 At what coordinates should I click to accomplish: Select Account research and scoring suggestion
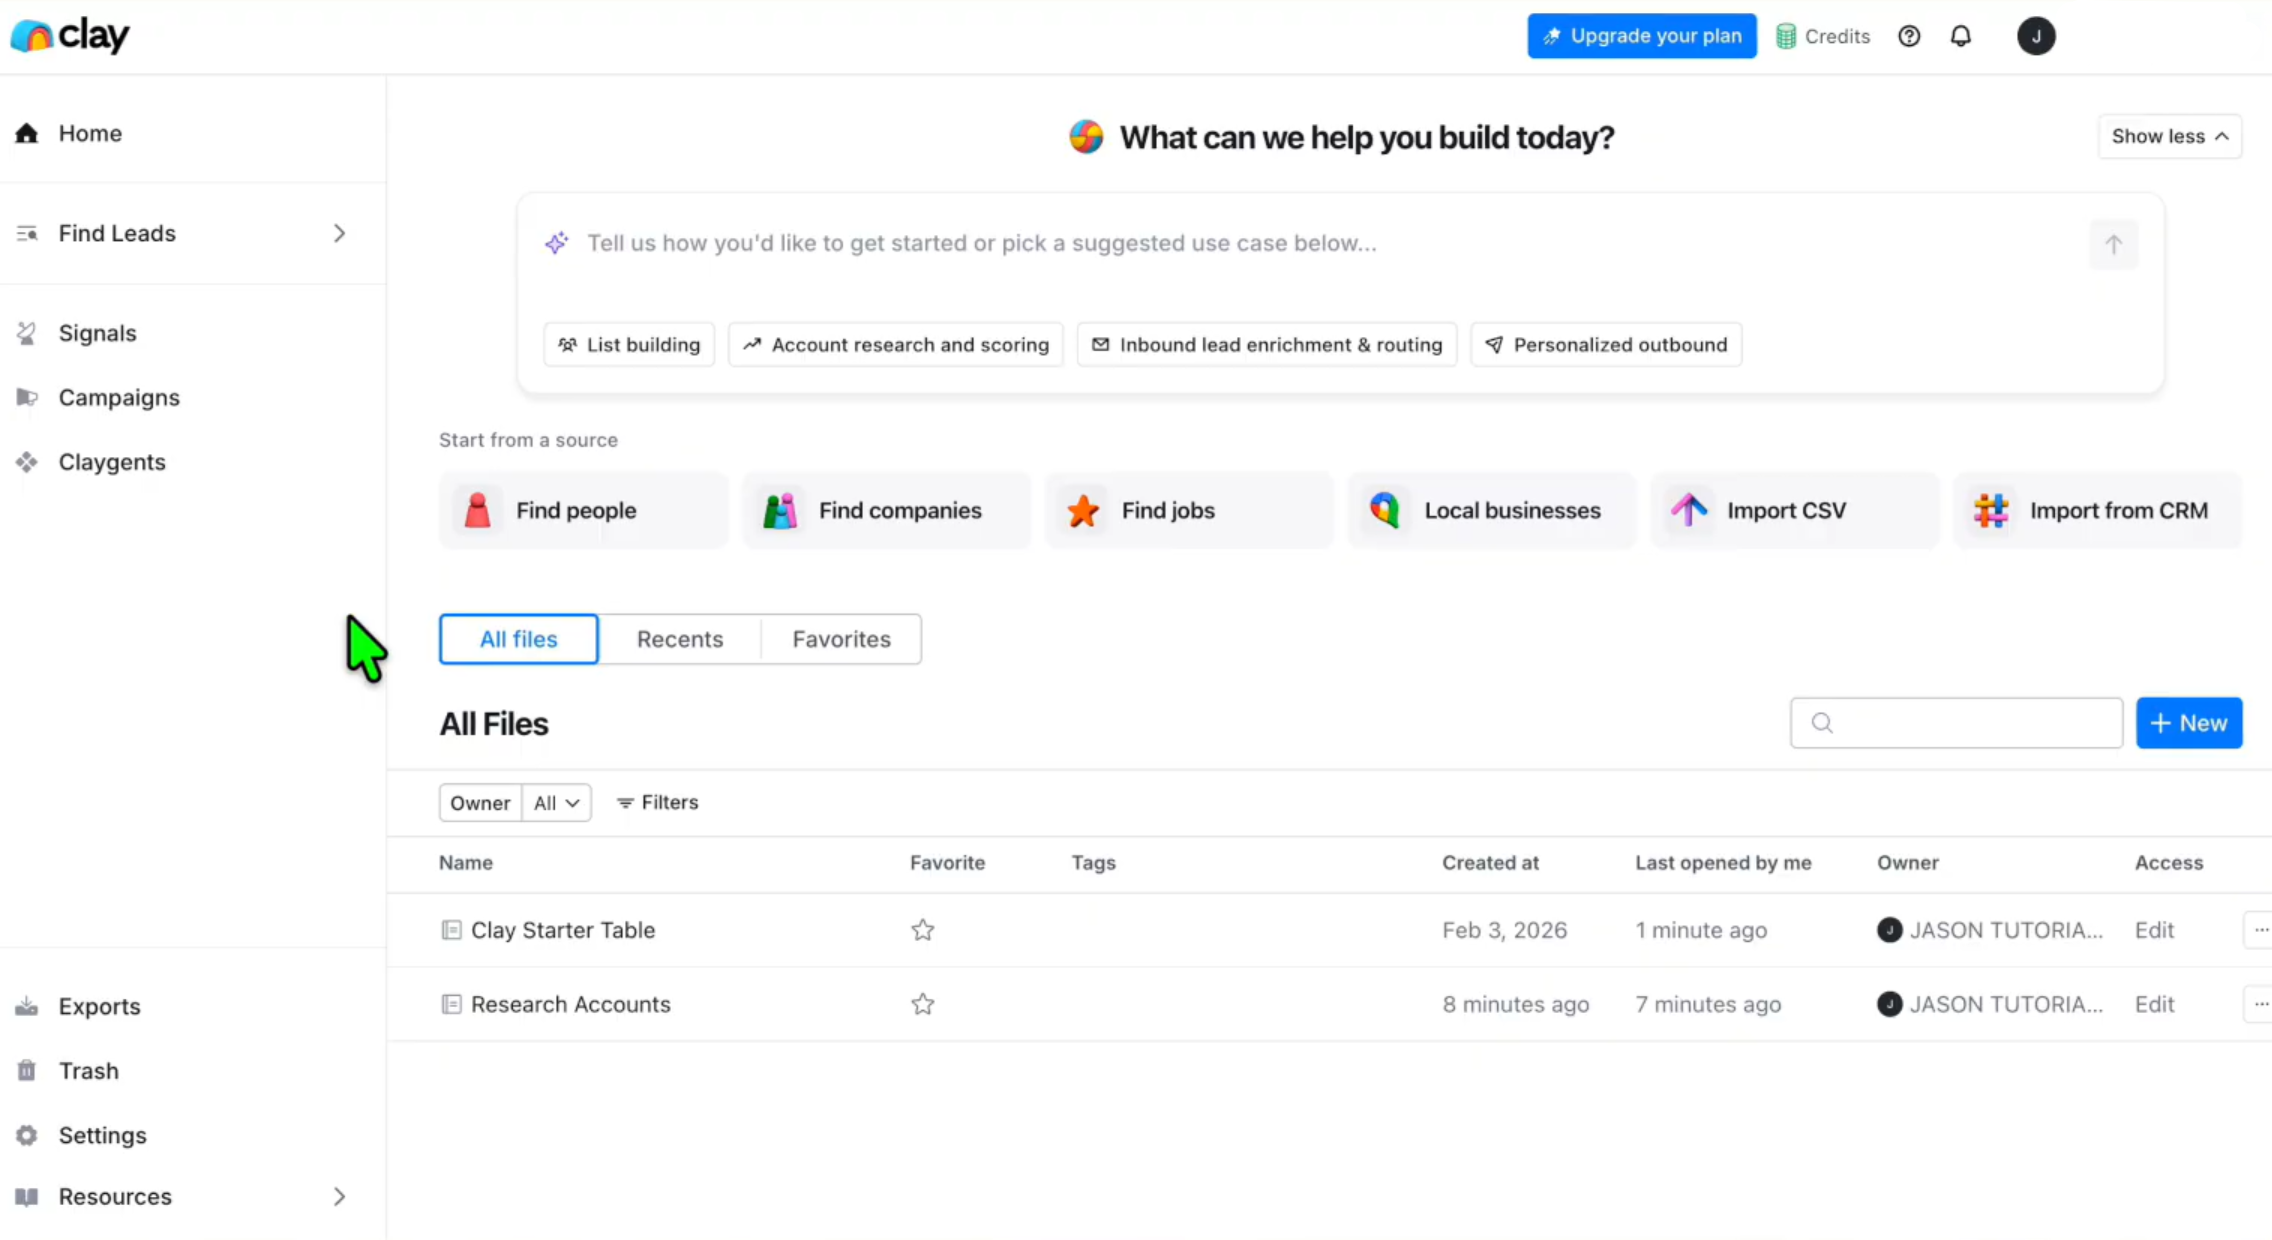(x=896, y=345)
